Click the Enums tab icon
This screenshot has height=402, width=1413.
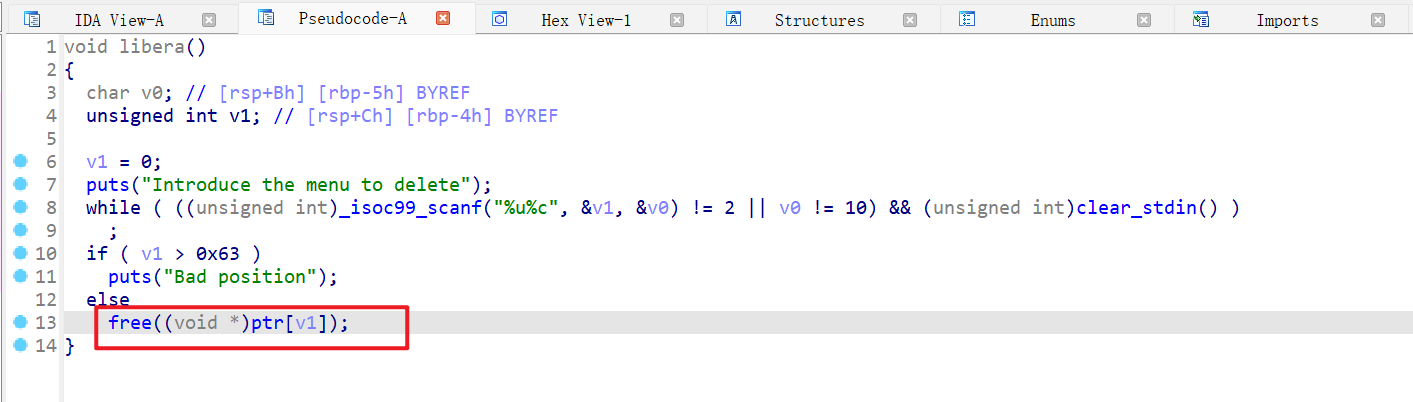click(967, 19)
